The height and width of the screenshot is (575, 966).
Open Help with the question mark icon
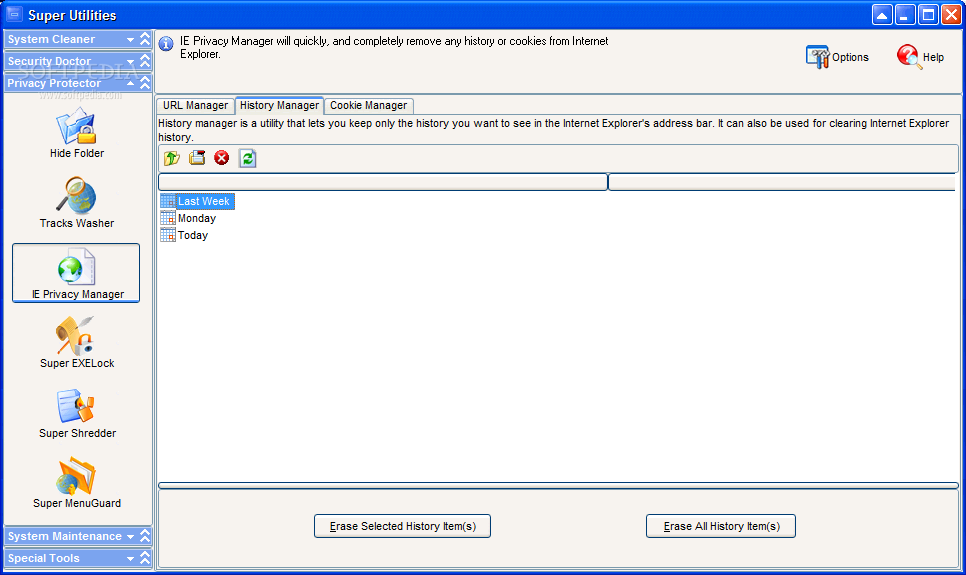920,57
